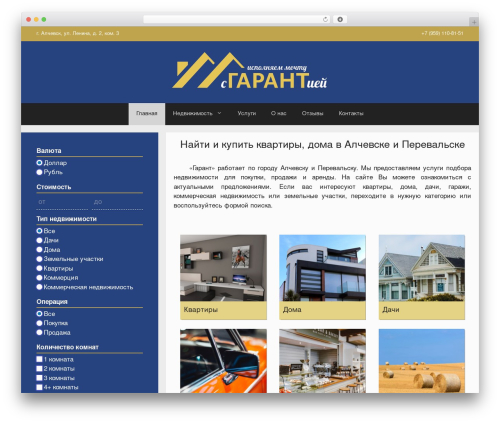Click the Тип недвижимости heading

tap(66, 219)
